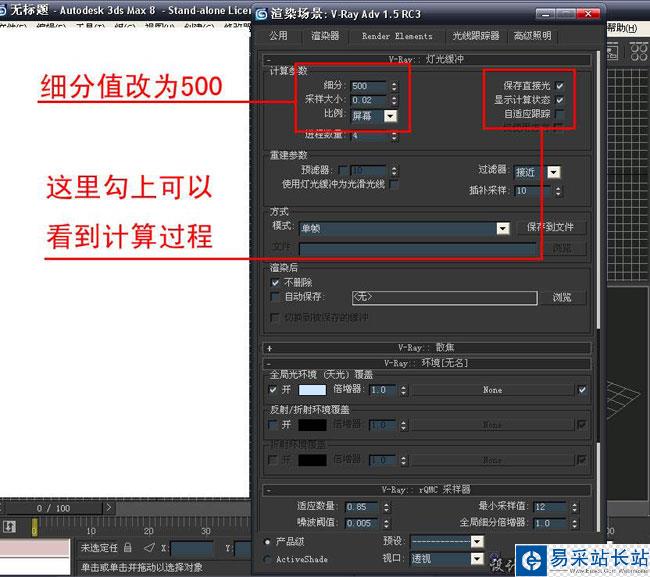650x577 pixels.
Task: Enable the 自动保存 checkbox
Action: (x=274, y=297)
